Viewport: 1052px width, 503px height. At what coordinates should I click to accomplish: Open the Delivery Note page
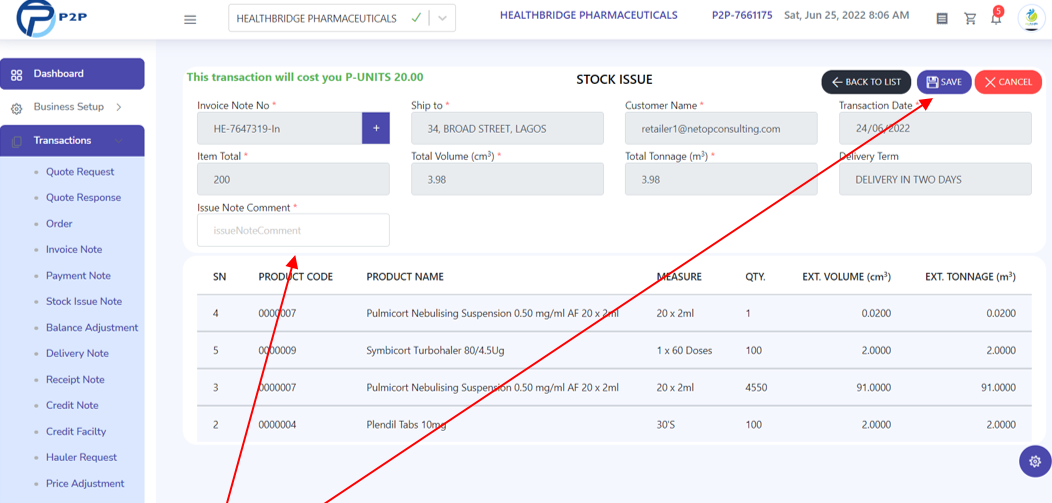[77, 353]
